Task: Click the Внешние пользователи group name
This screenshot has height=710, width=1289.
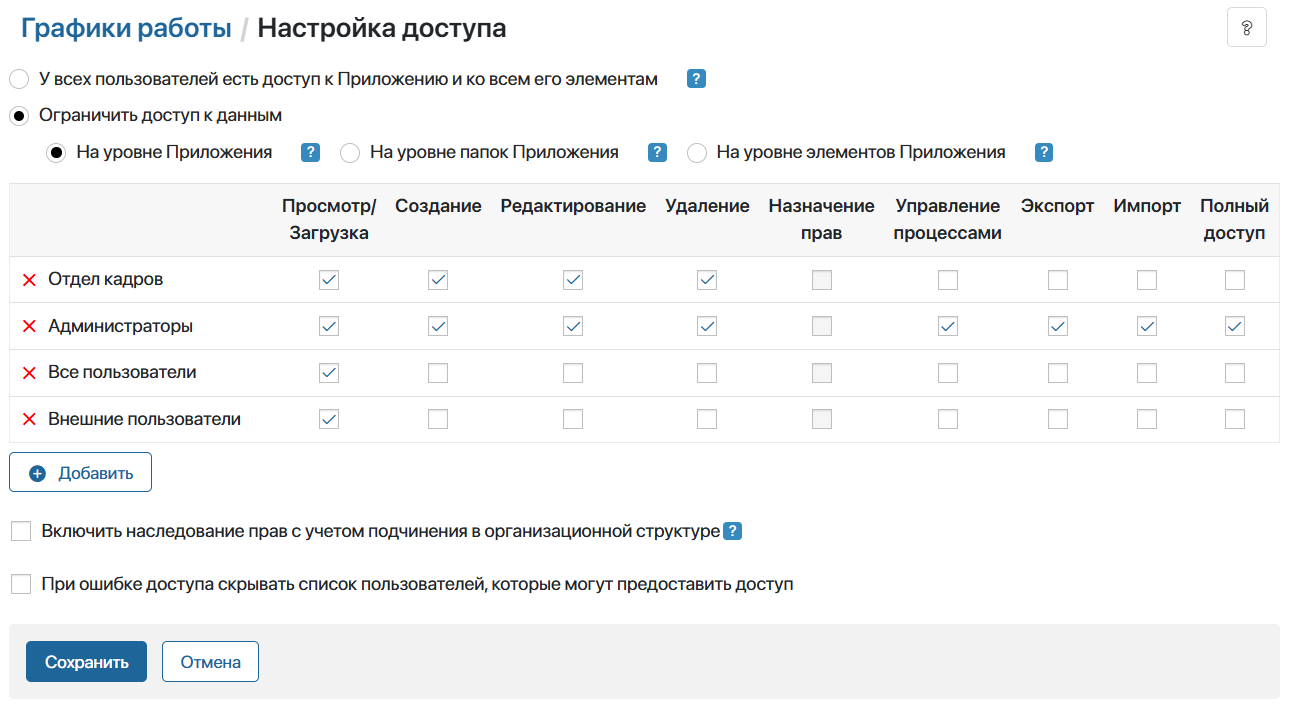Action: tap(145, 420)
